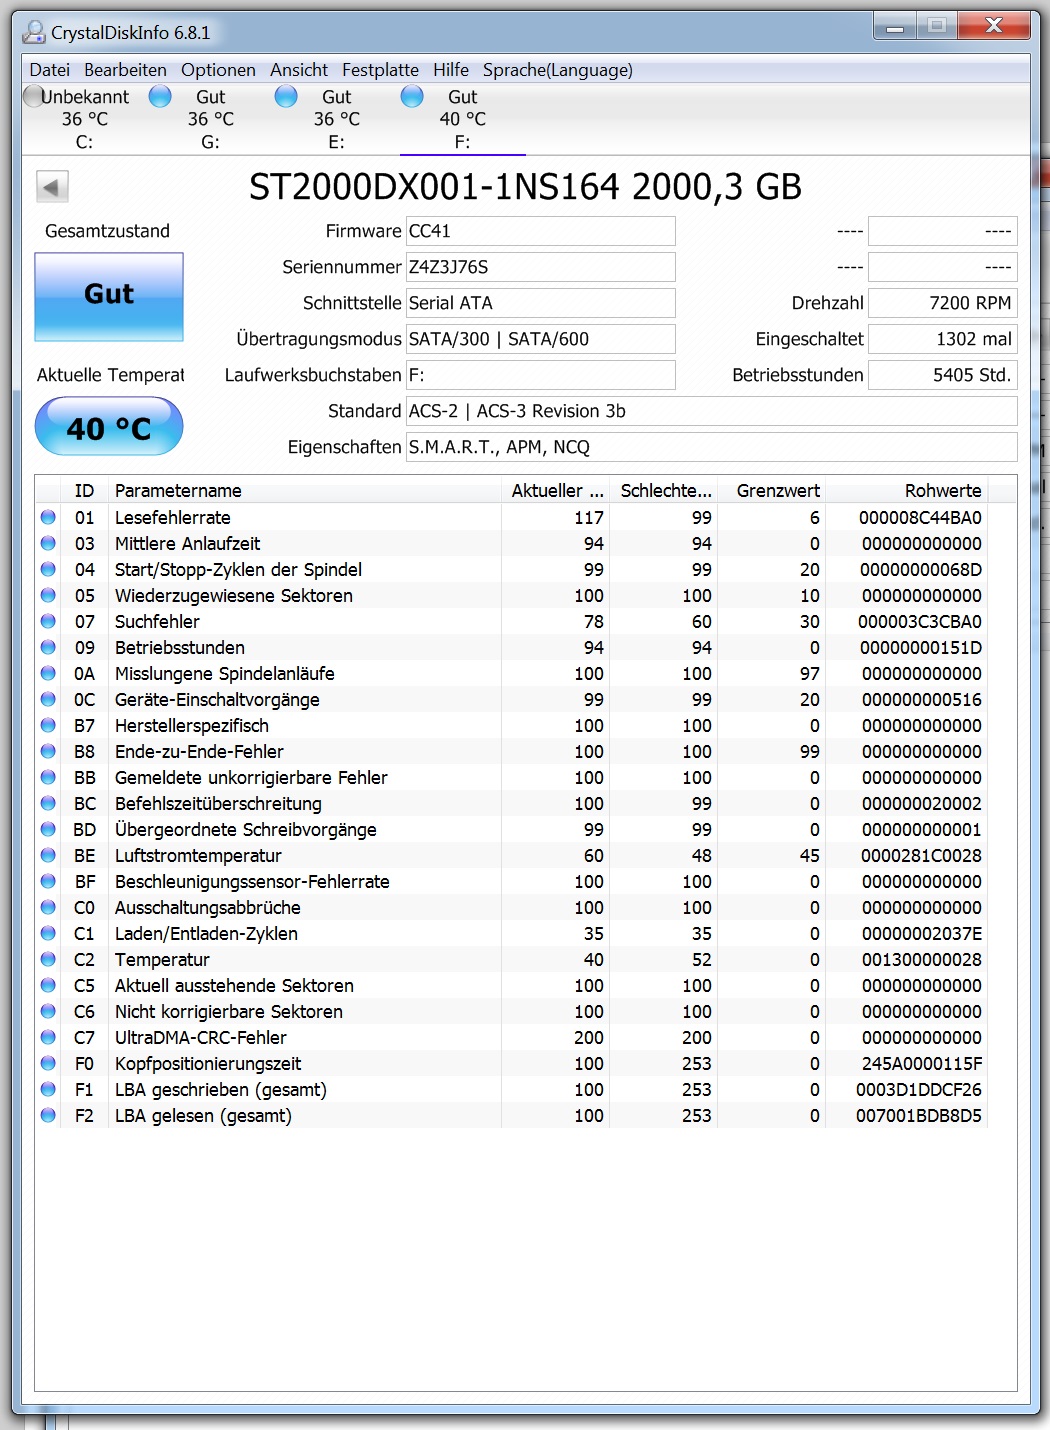Open the Hilfe menu

point(451,70)
